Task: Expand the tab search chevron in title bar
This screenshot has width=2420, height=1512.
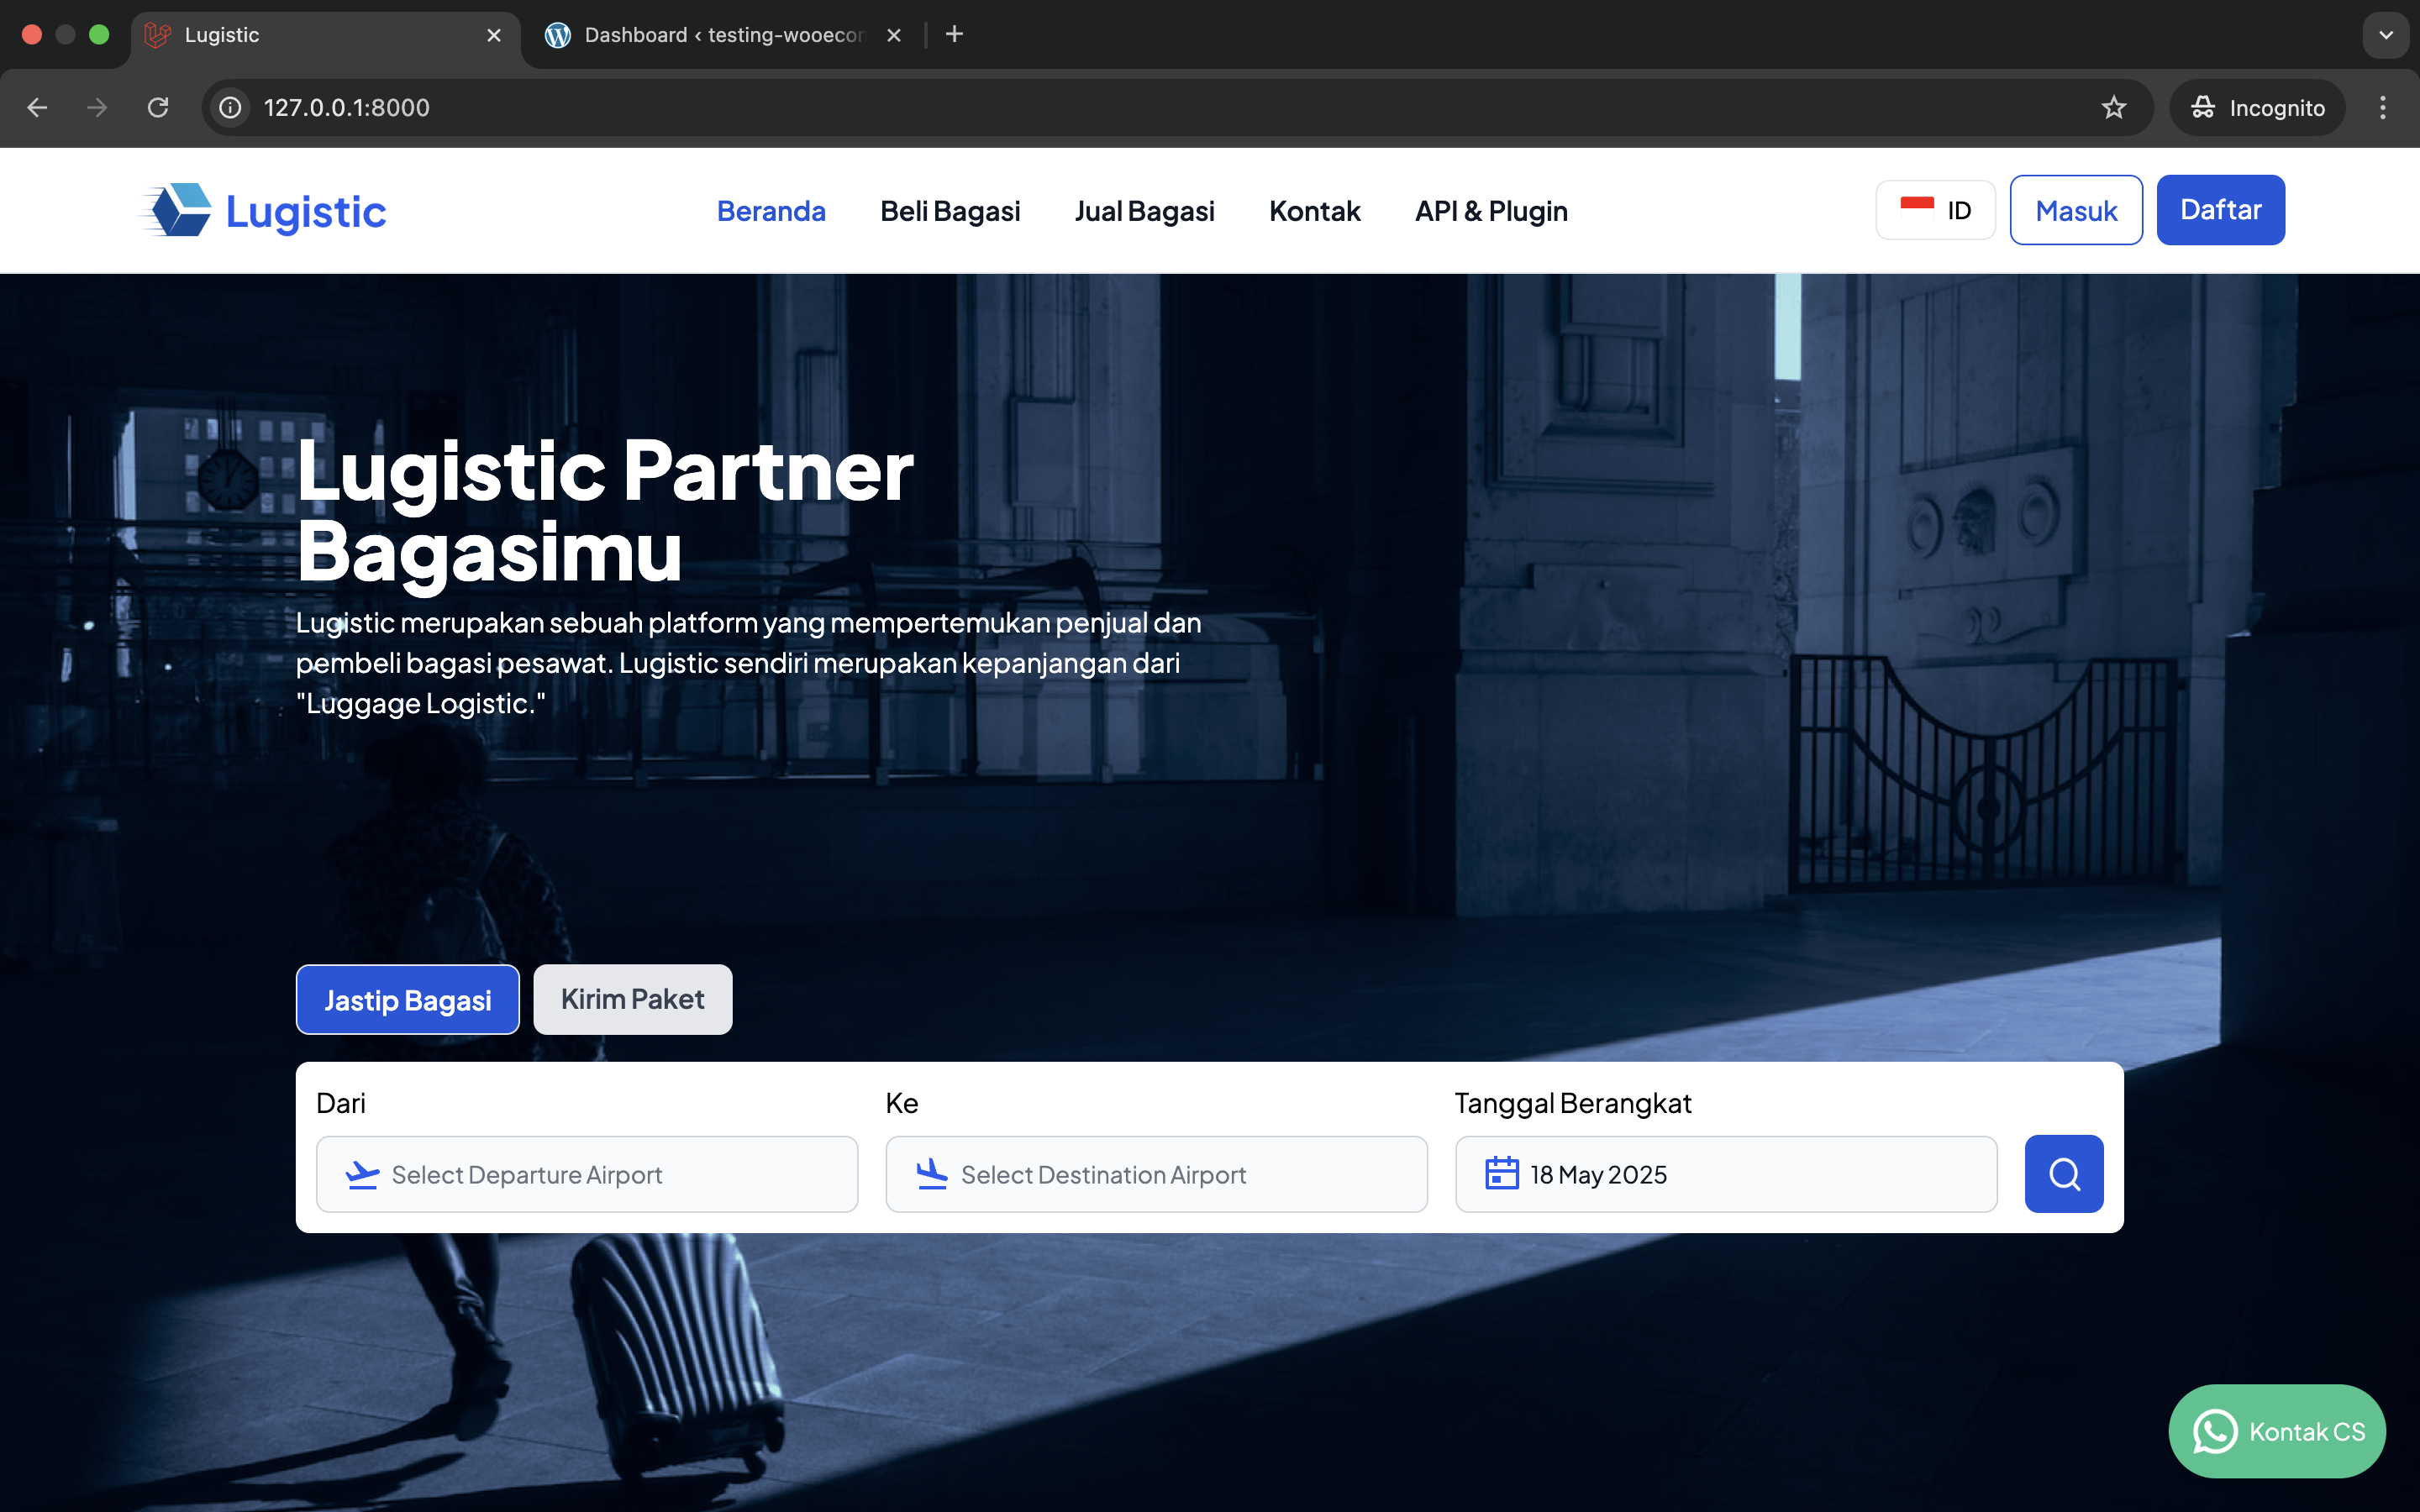Action: click(x=2385, y=35)
